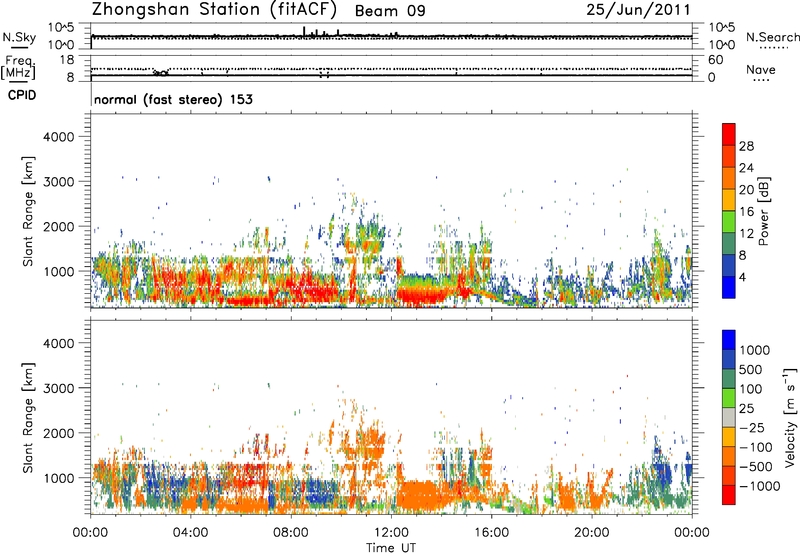The height and width of the screenshot is (554, 800).
Task: Click the N.Search legend label
Action: (x=772, y=37)
